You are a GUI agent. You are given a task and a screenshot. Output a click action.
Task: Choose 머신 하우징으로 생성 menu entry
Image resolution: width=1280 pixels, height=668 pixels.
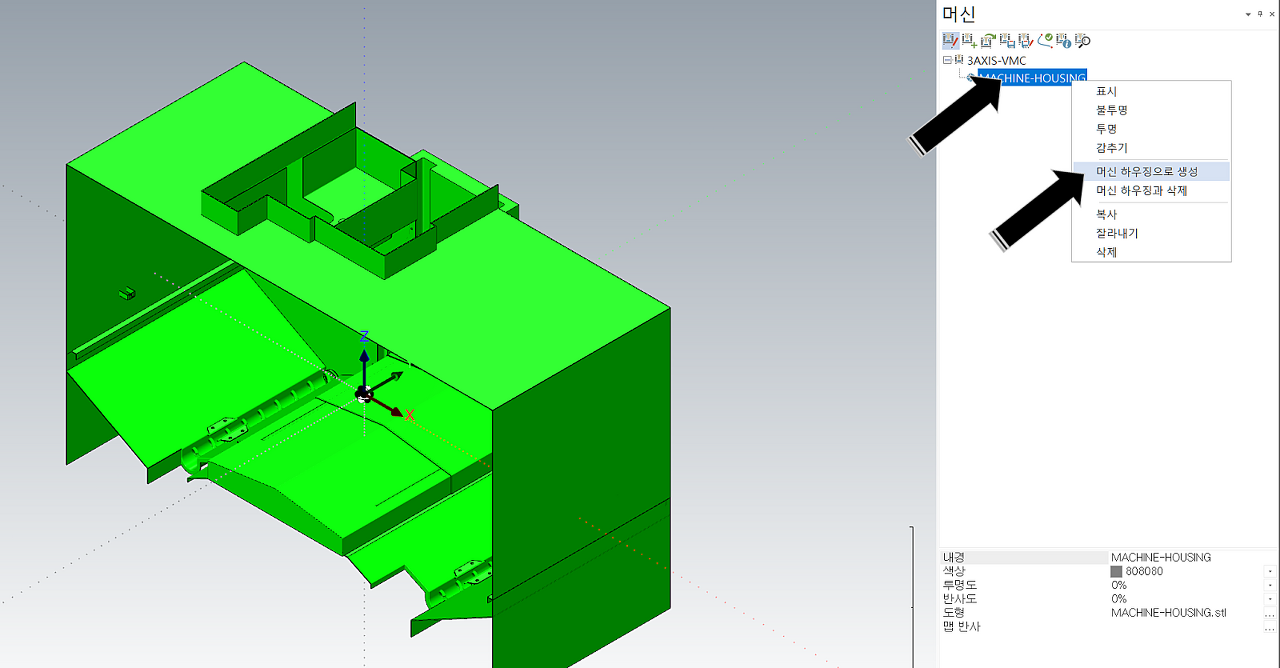[x=1150, y=172]
